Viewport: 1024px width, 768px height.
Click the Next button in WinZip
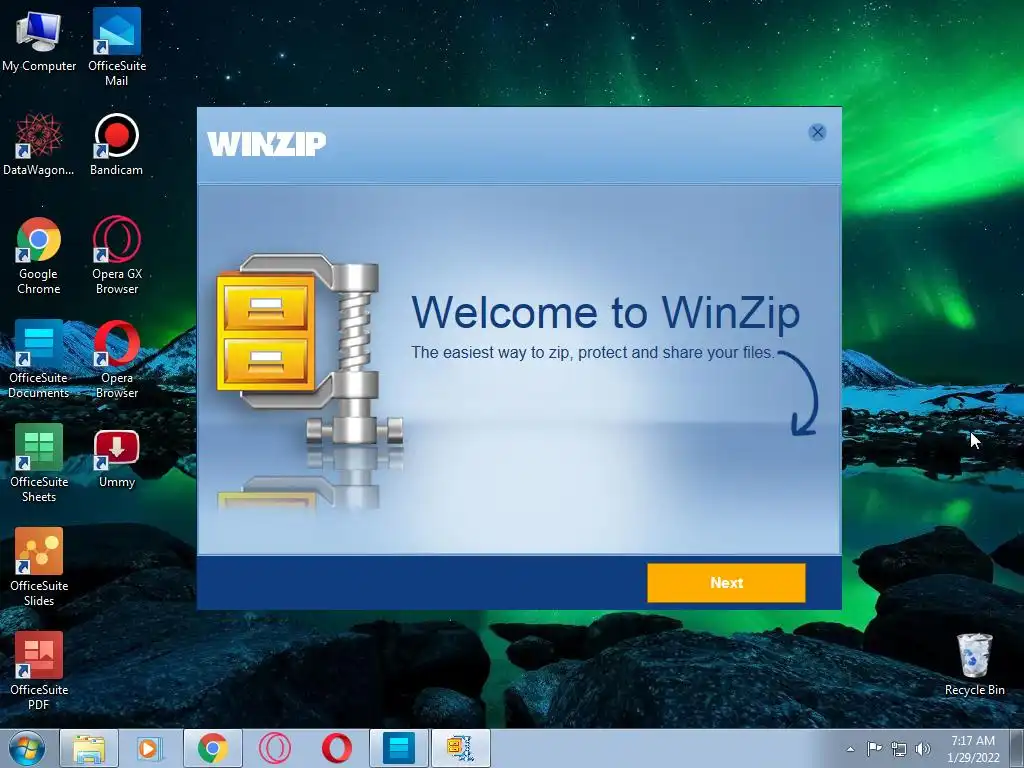[x=726, y=583]
